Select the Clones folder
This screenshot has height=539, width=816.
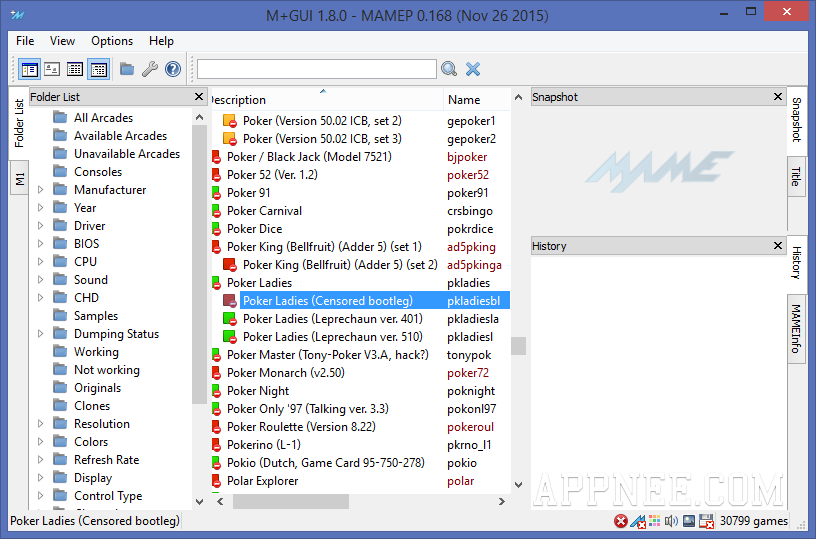click(x=92, y=405)
